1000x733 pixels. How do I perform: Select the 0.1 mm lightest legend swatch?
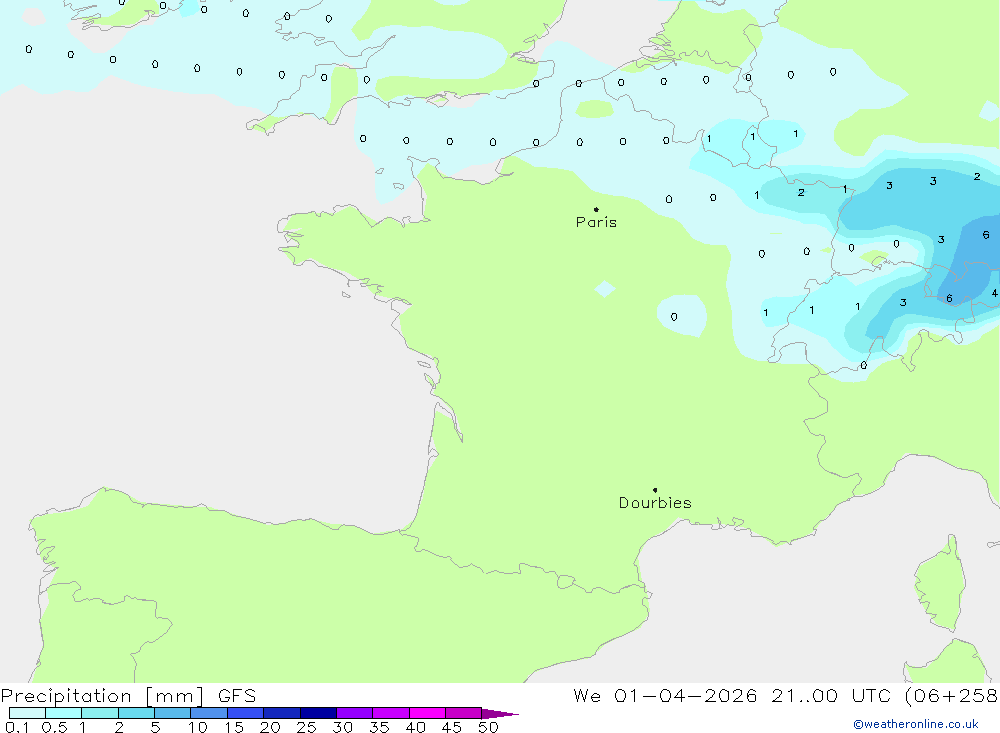point(27,713)
